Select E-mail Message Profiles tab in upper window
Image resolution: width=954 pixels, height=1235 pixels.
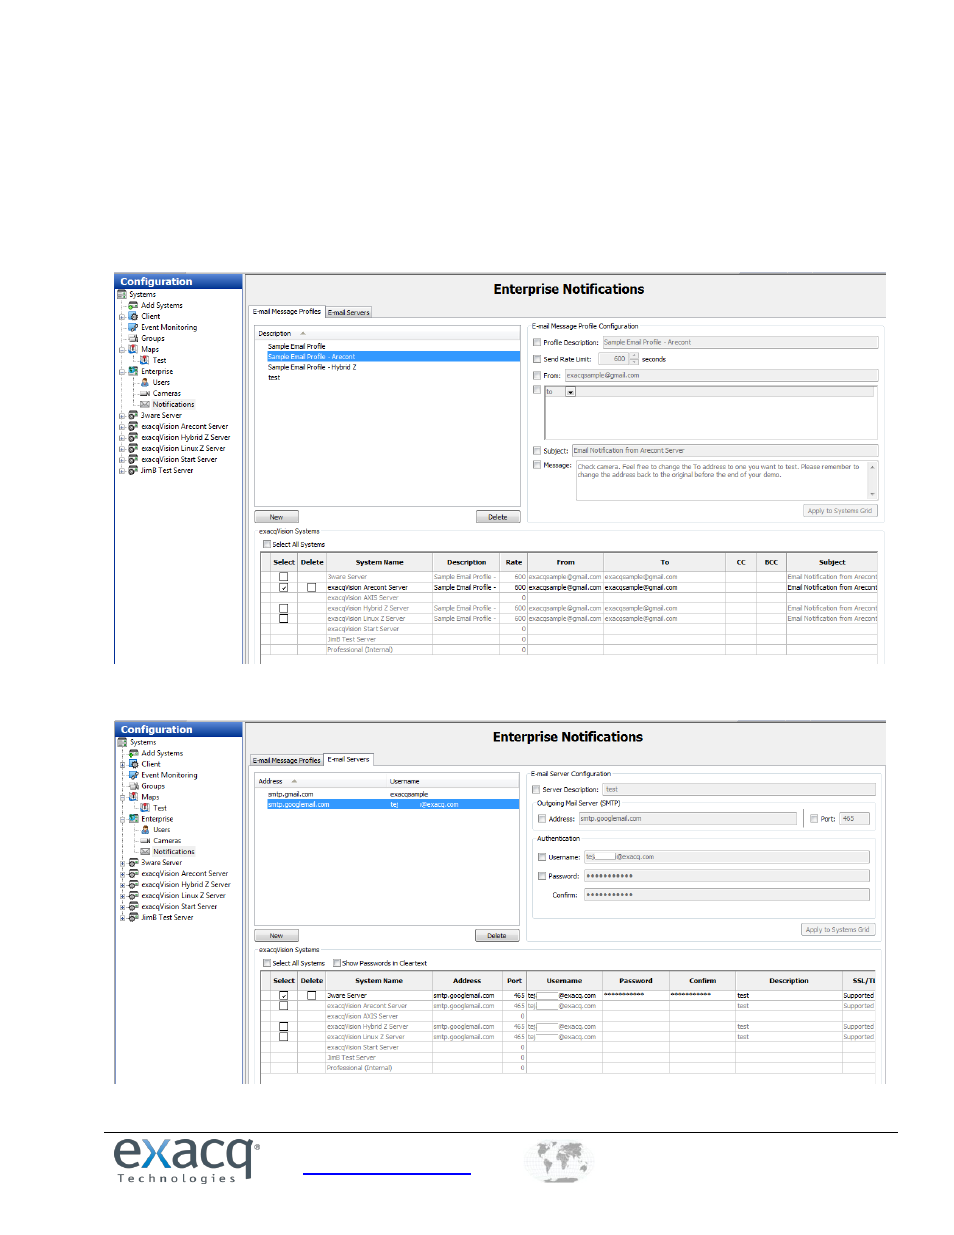(287, 311)
